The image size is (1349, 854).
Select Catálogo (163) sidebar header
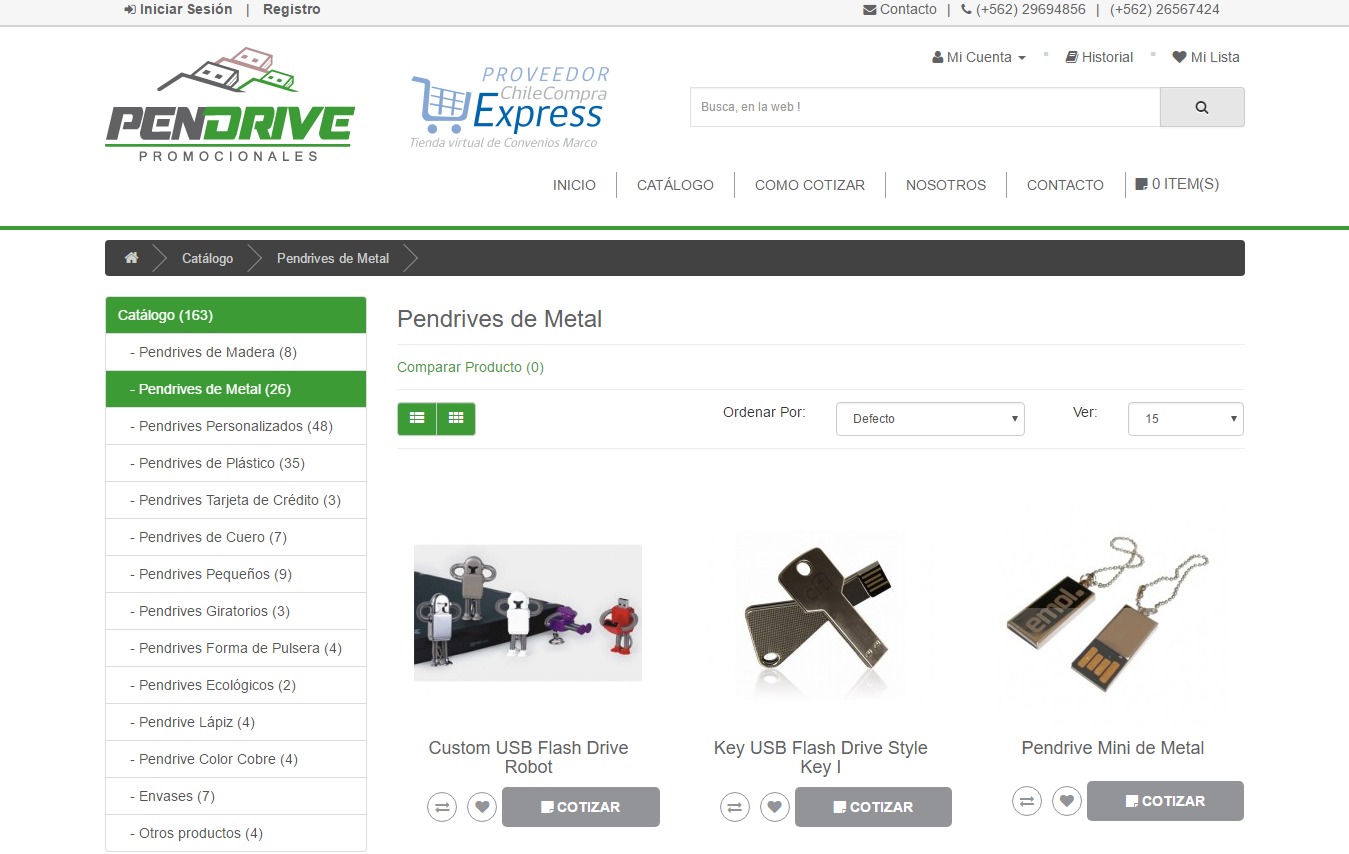[x=236, y=315]
